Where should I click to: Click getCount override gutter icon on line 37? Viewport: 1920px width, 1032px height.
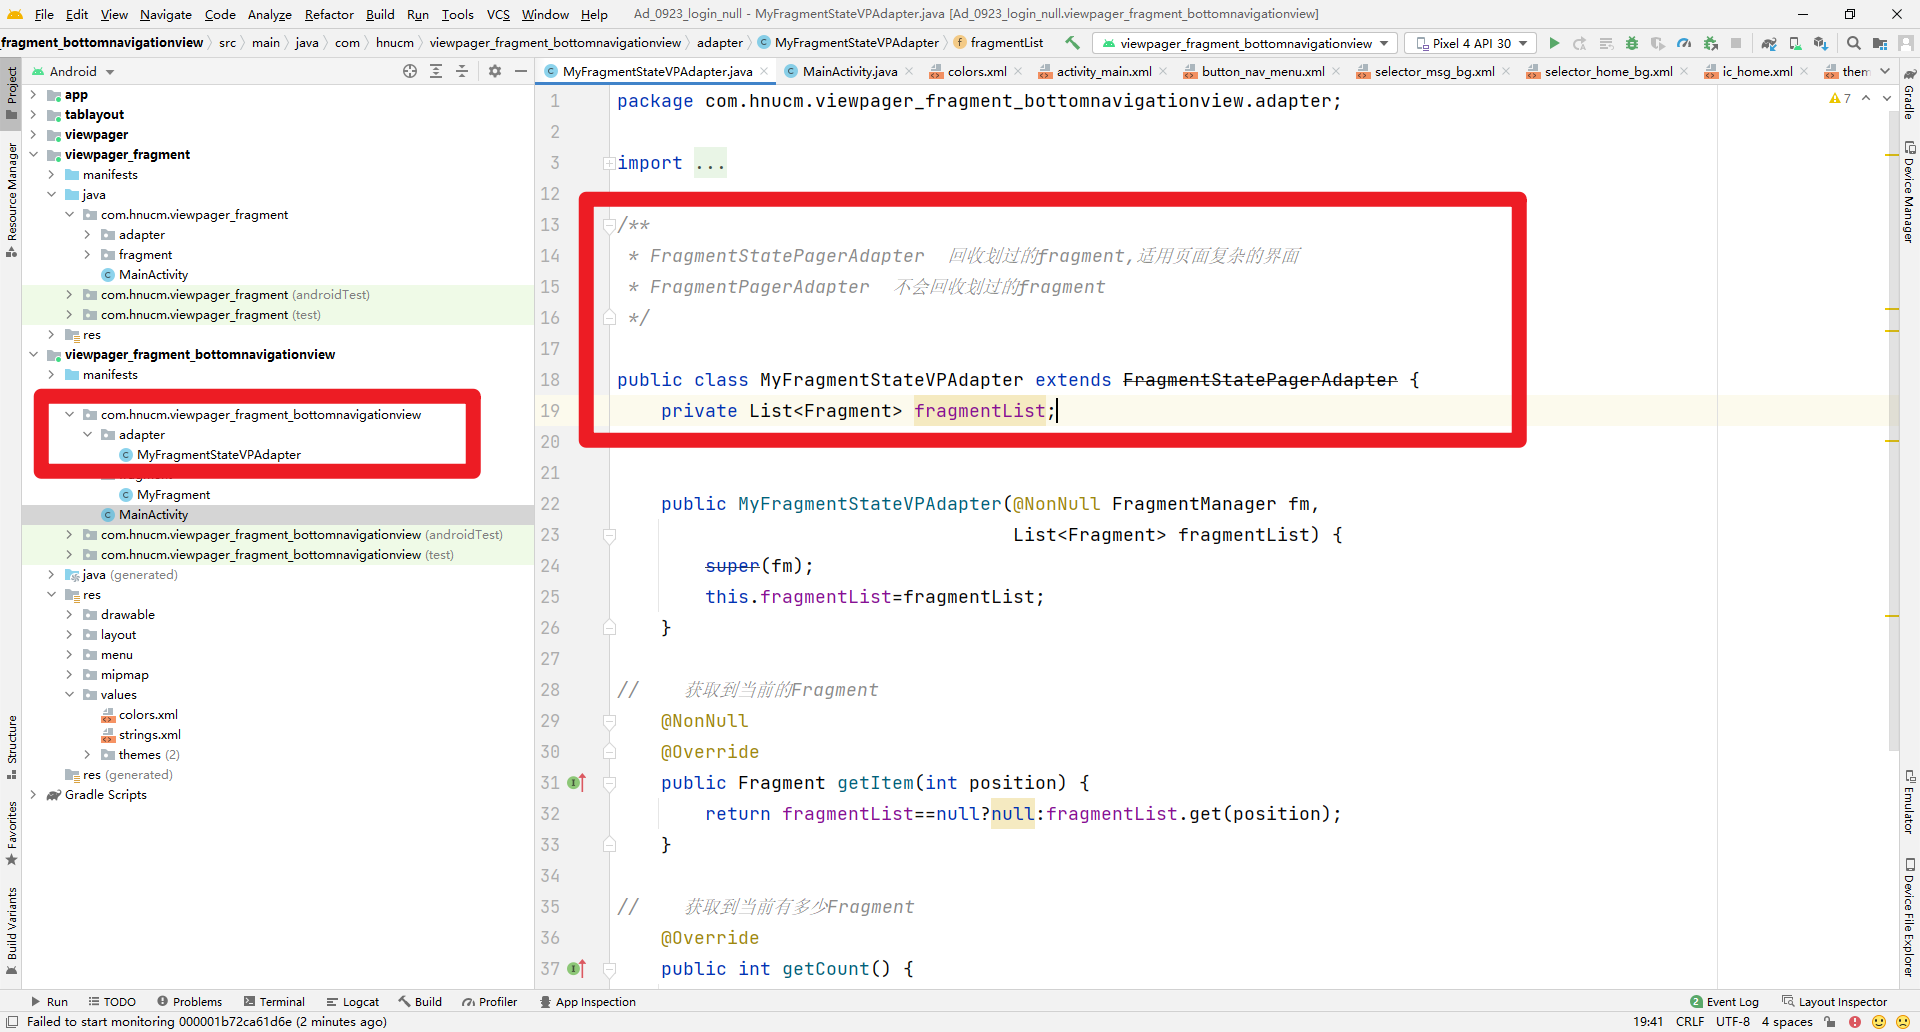pyautogui.click(x=577, y=969)
